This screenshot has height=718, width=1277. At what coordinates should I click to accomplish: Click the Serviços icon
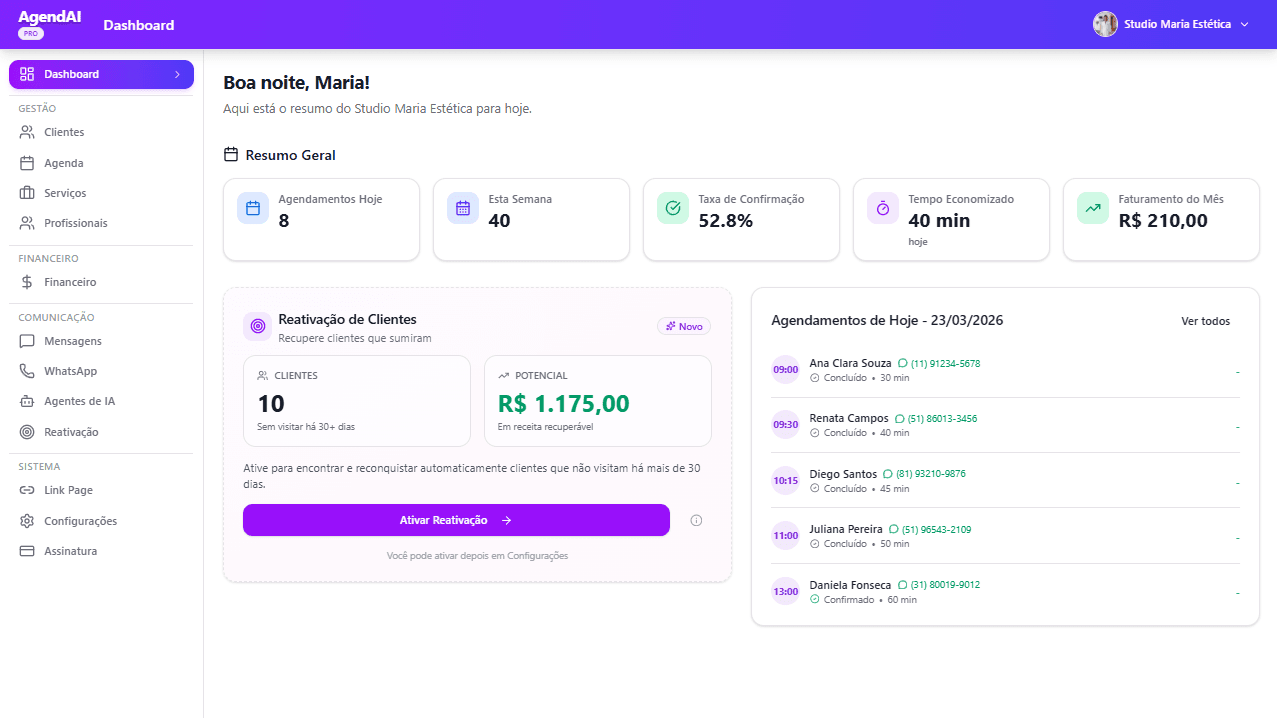[27, 192]
